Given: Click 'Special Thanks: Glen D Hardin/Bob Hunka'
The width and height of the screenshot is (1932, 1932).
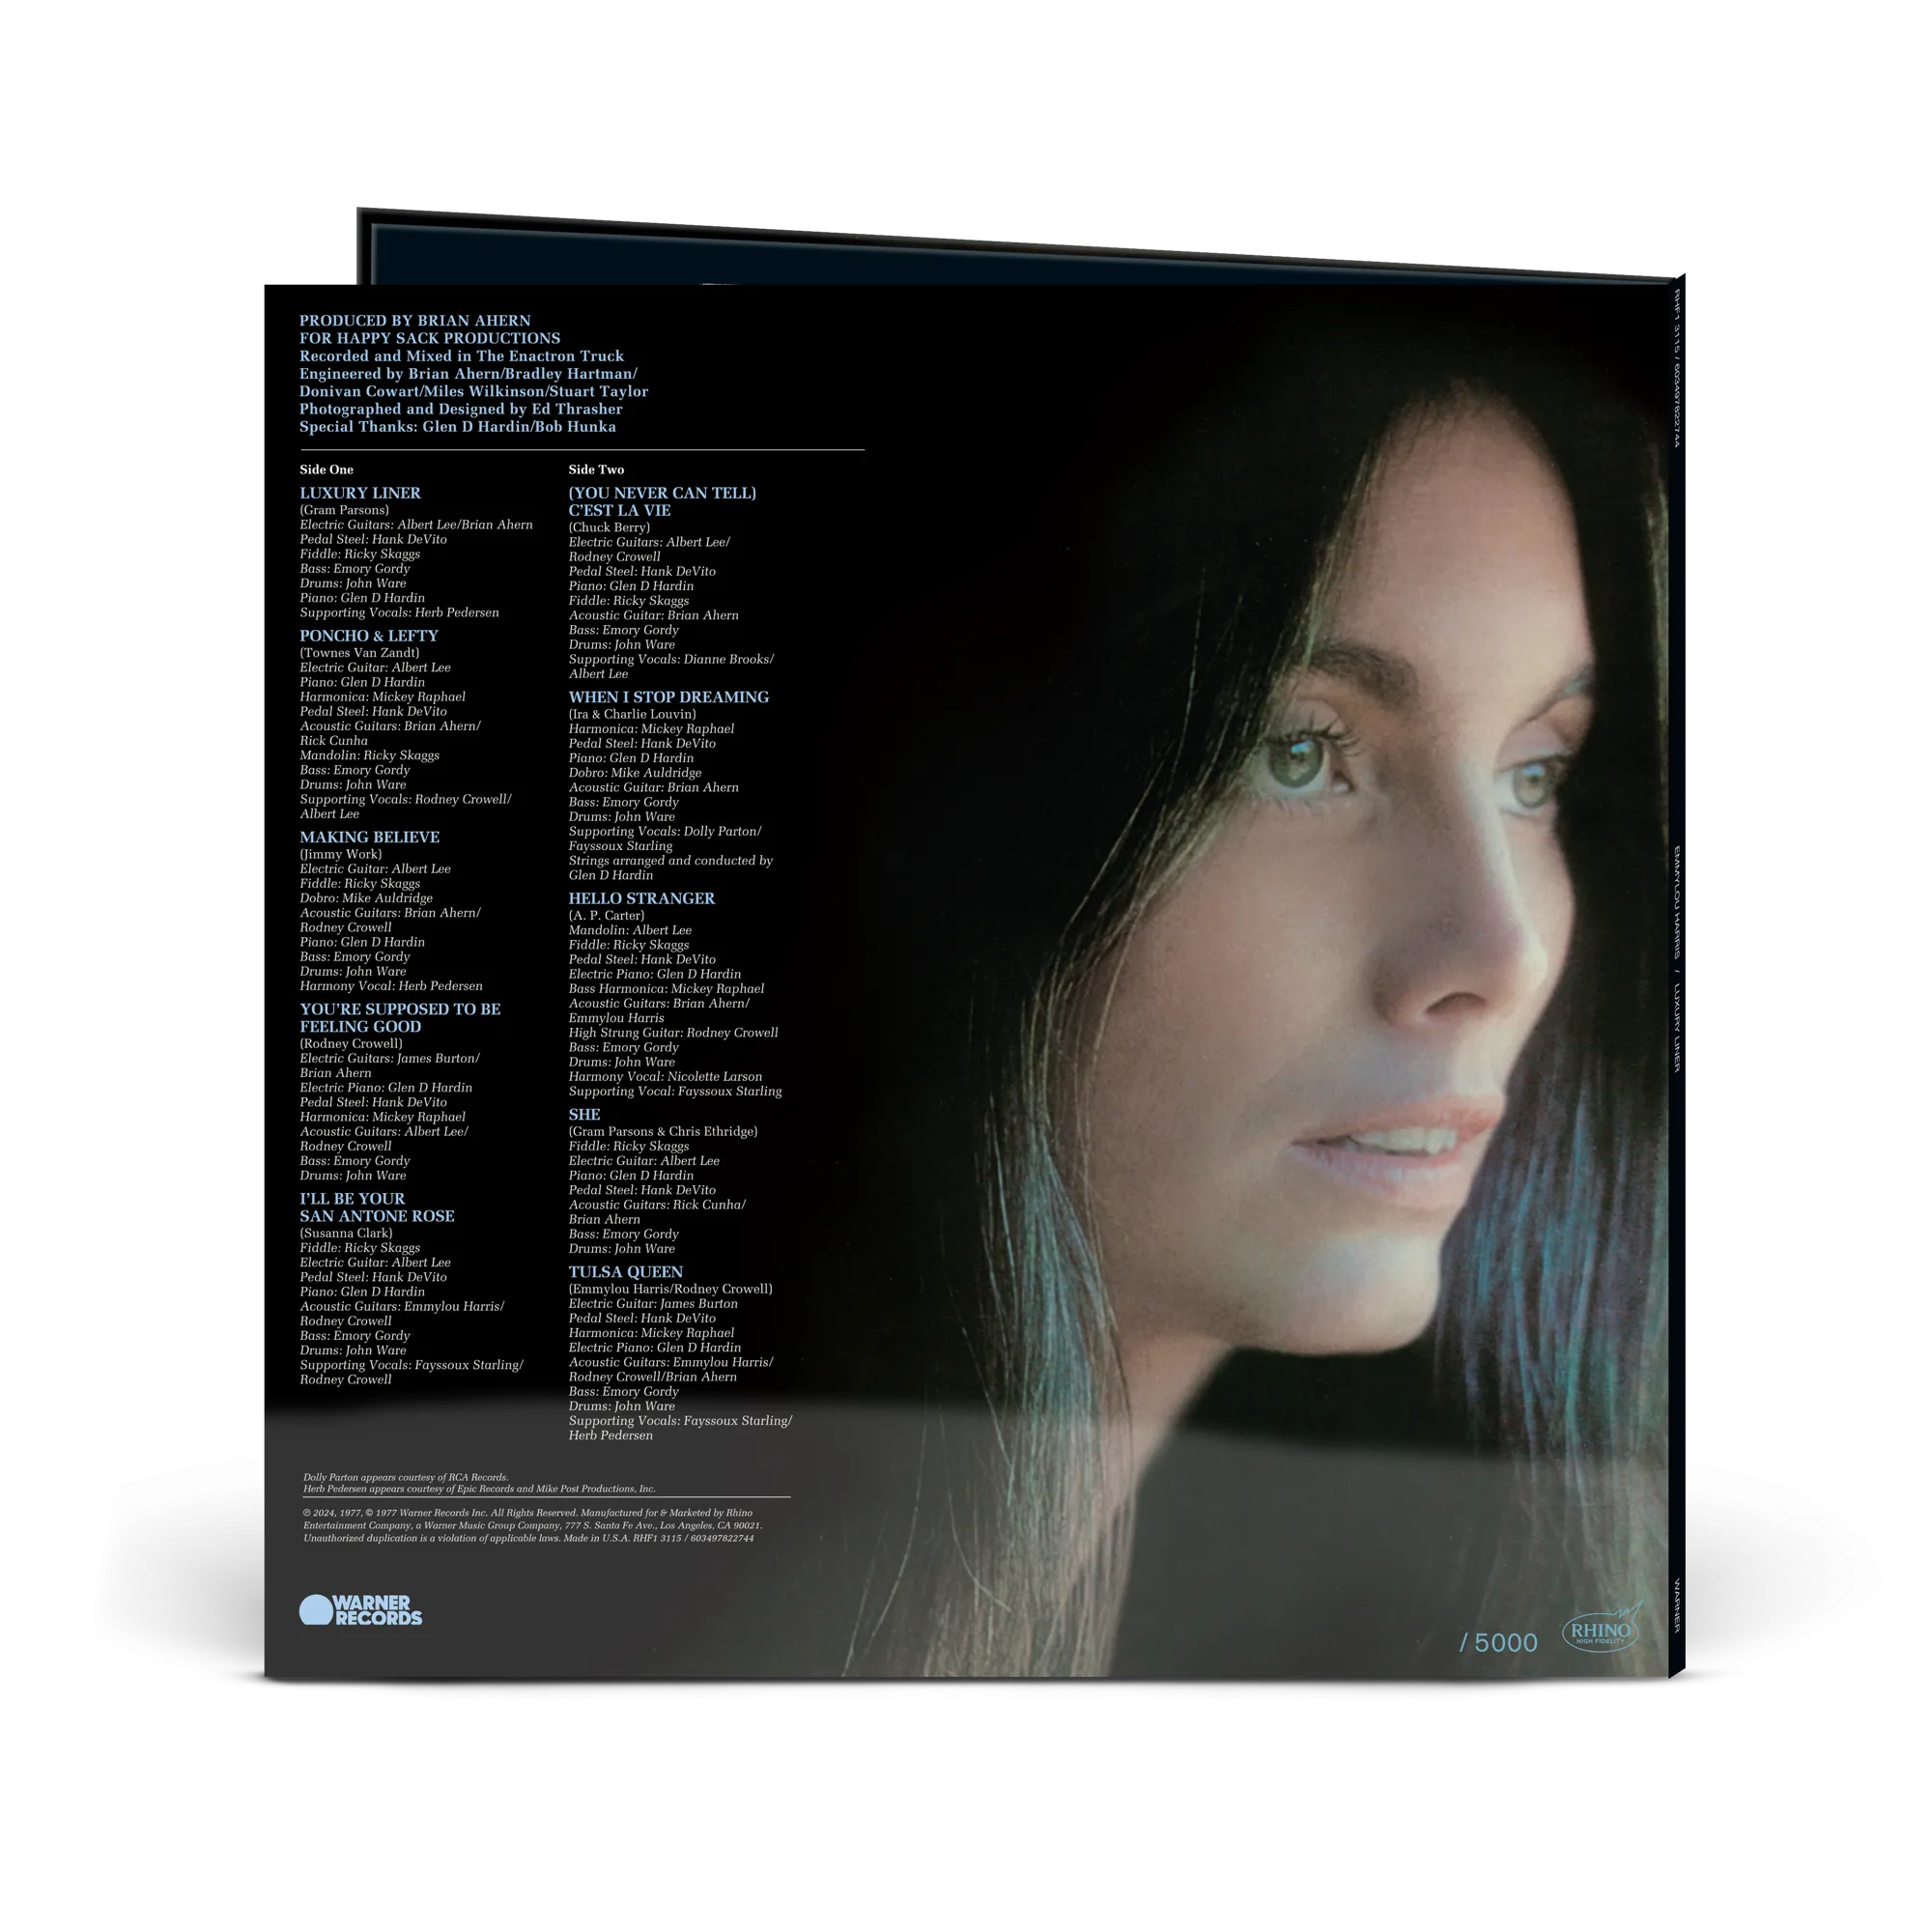Looking at the screenshot, I should [458, 427].
